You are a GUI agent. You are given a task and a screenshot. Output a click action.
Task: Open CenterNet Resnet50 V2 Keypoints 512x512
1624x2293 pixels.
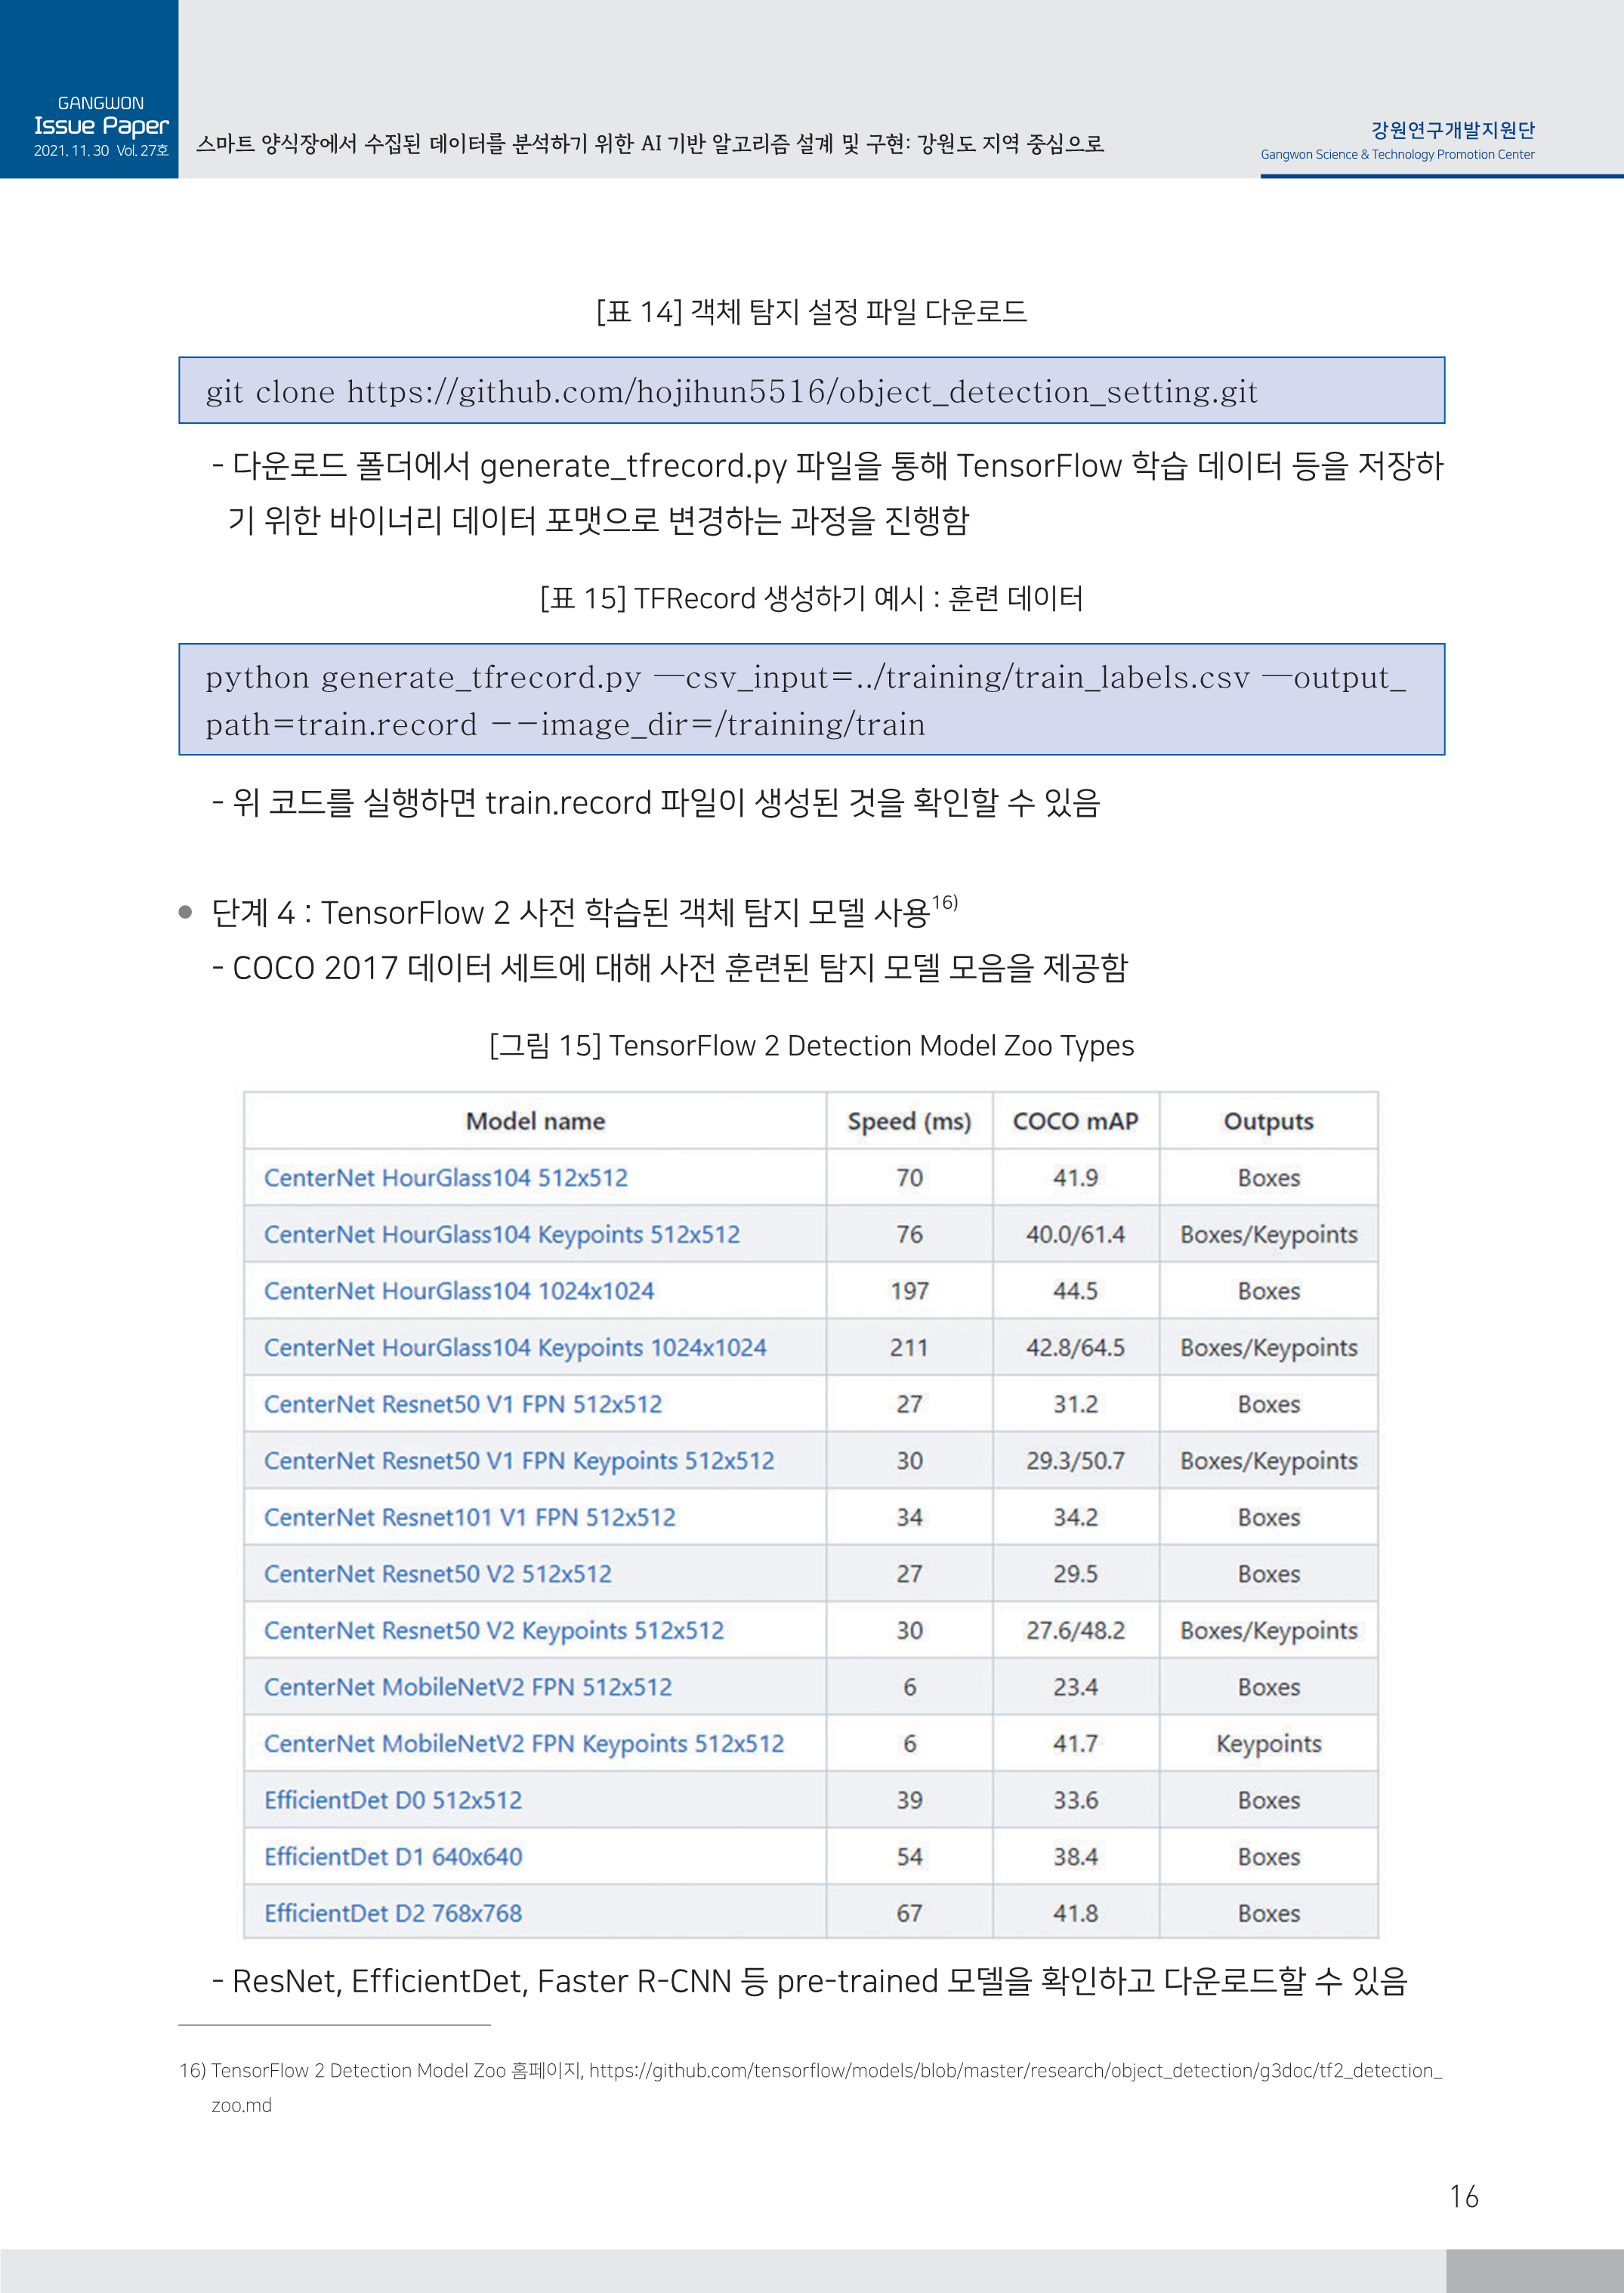[493, 1630]
